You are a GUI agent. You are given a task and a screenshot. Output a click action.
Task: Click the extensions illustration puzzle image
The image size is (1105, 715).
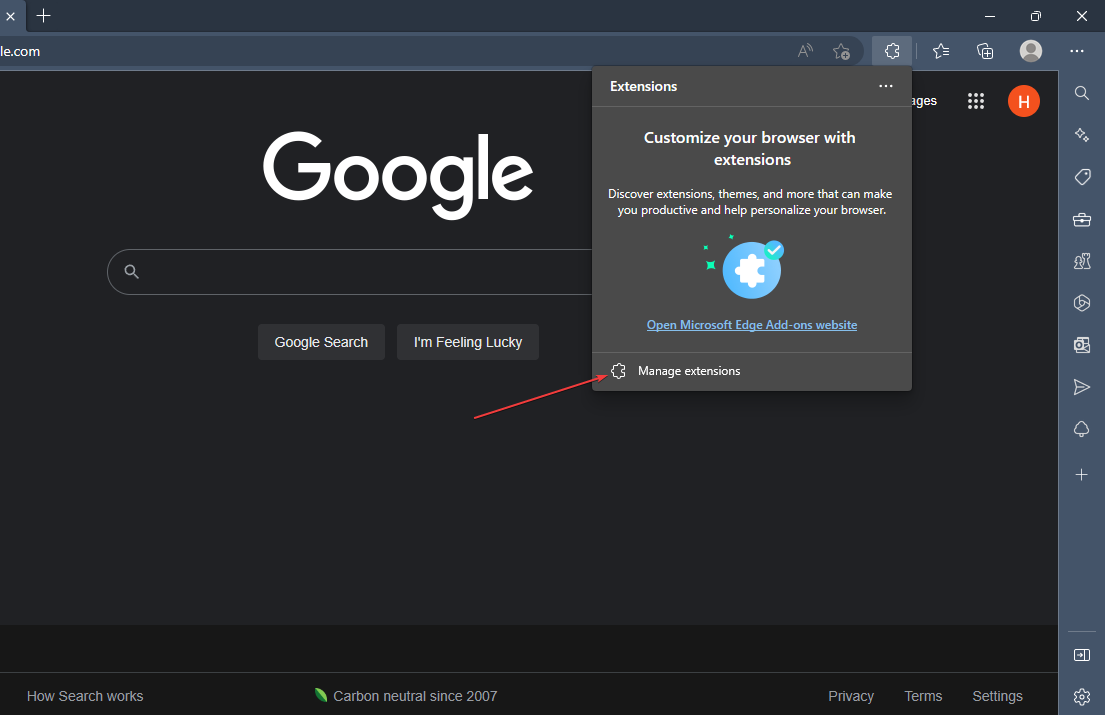744,267
